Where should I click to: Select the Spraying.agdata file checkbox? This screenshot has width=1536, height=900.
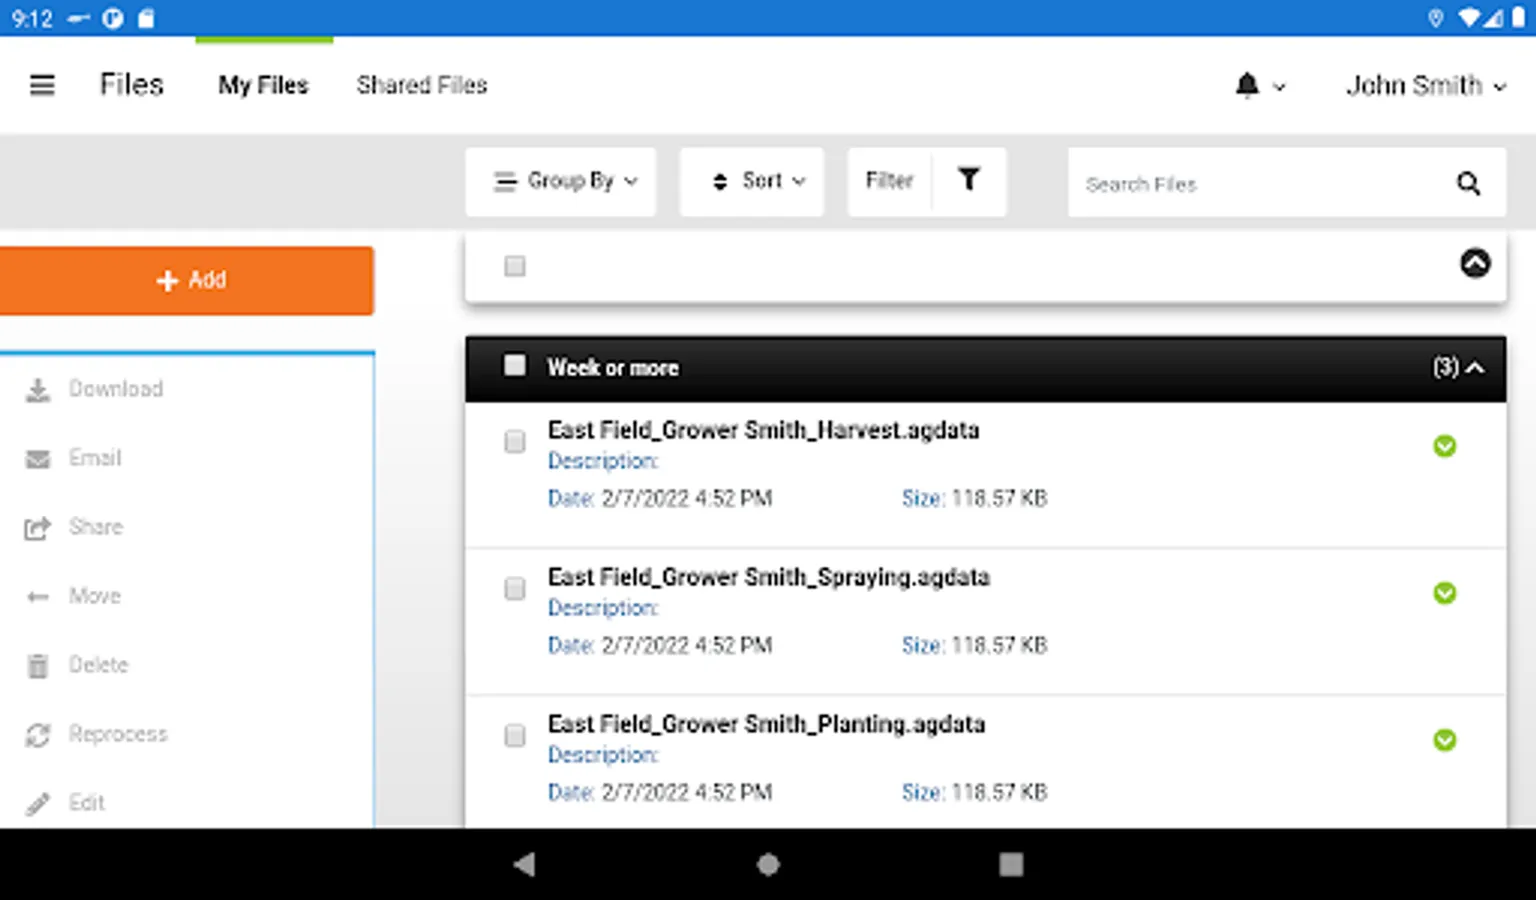pyautogui.click(x=515, y=589)
